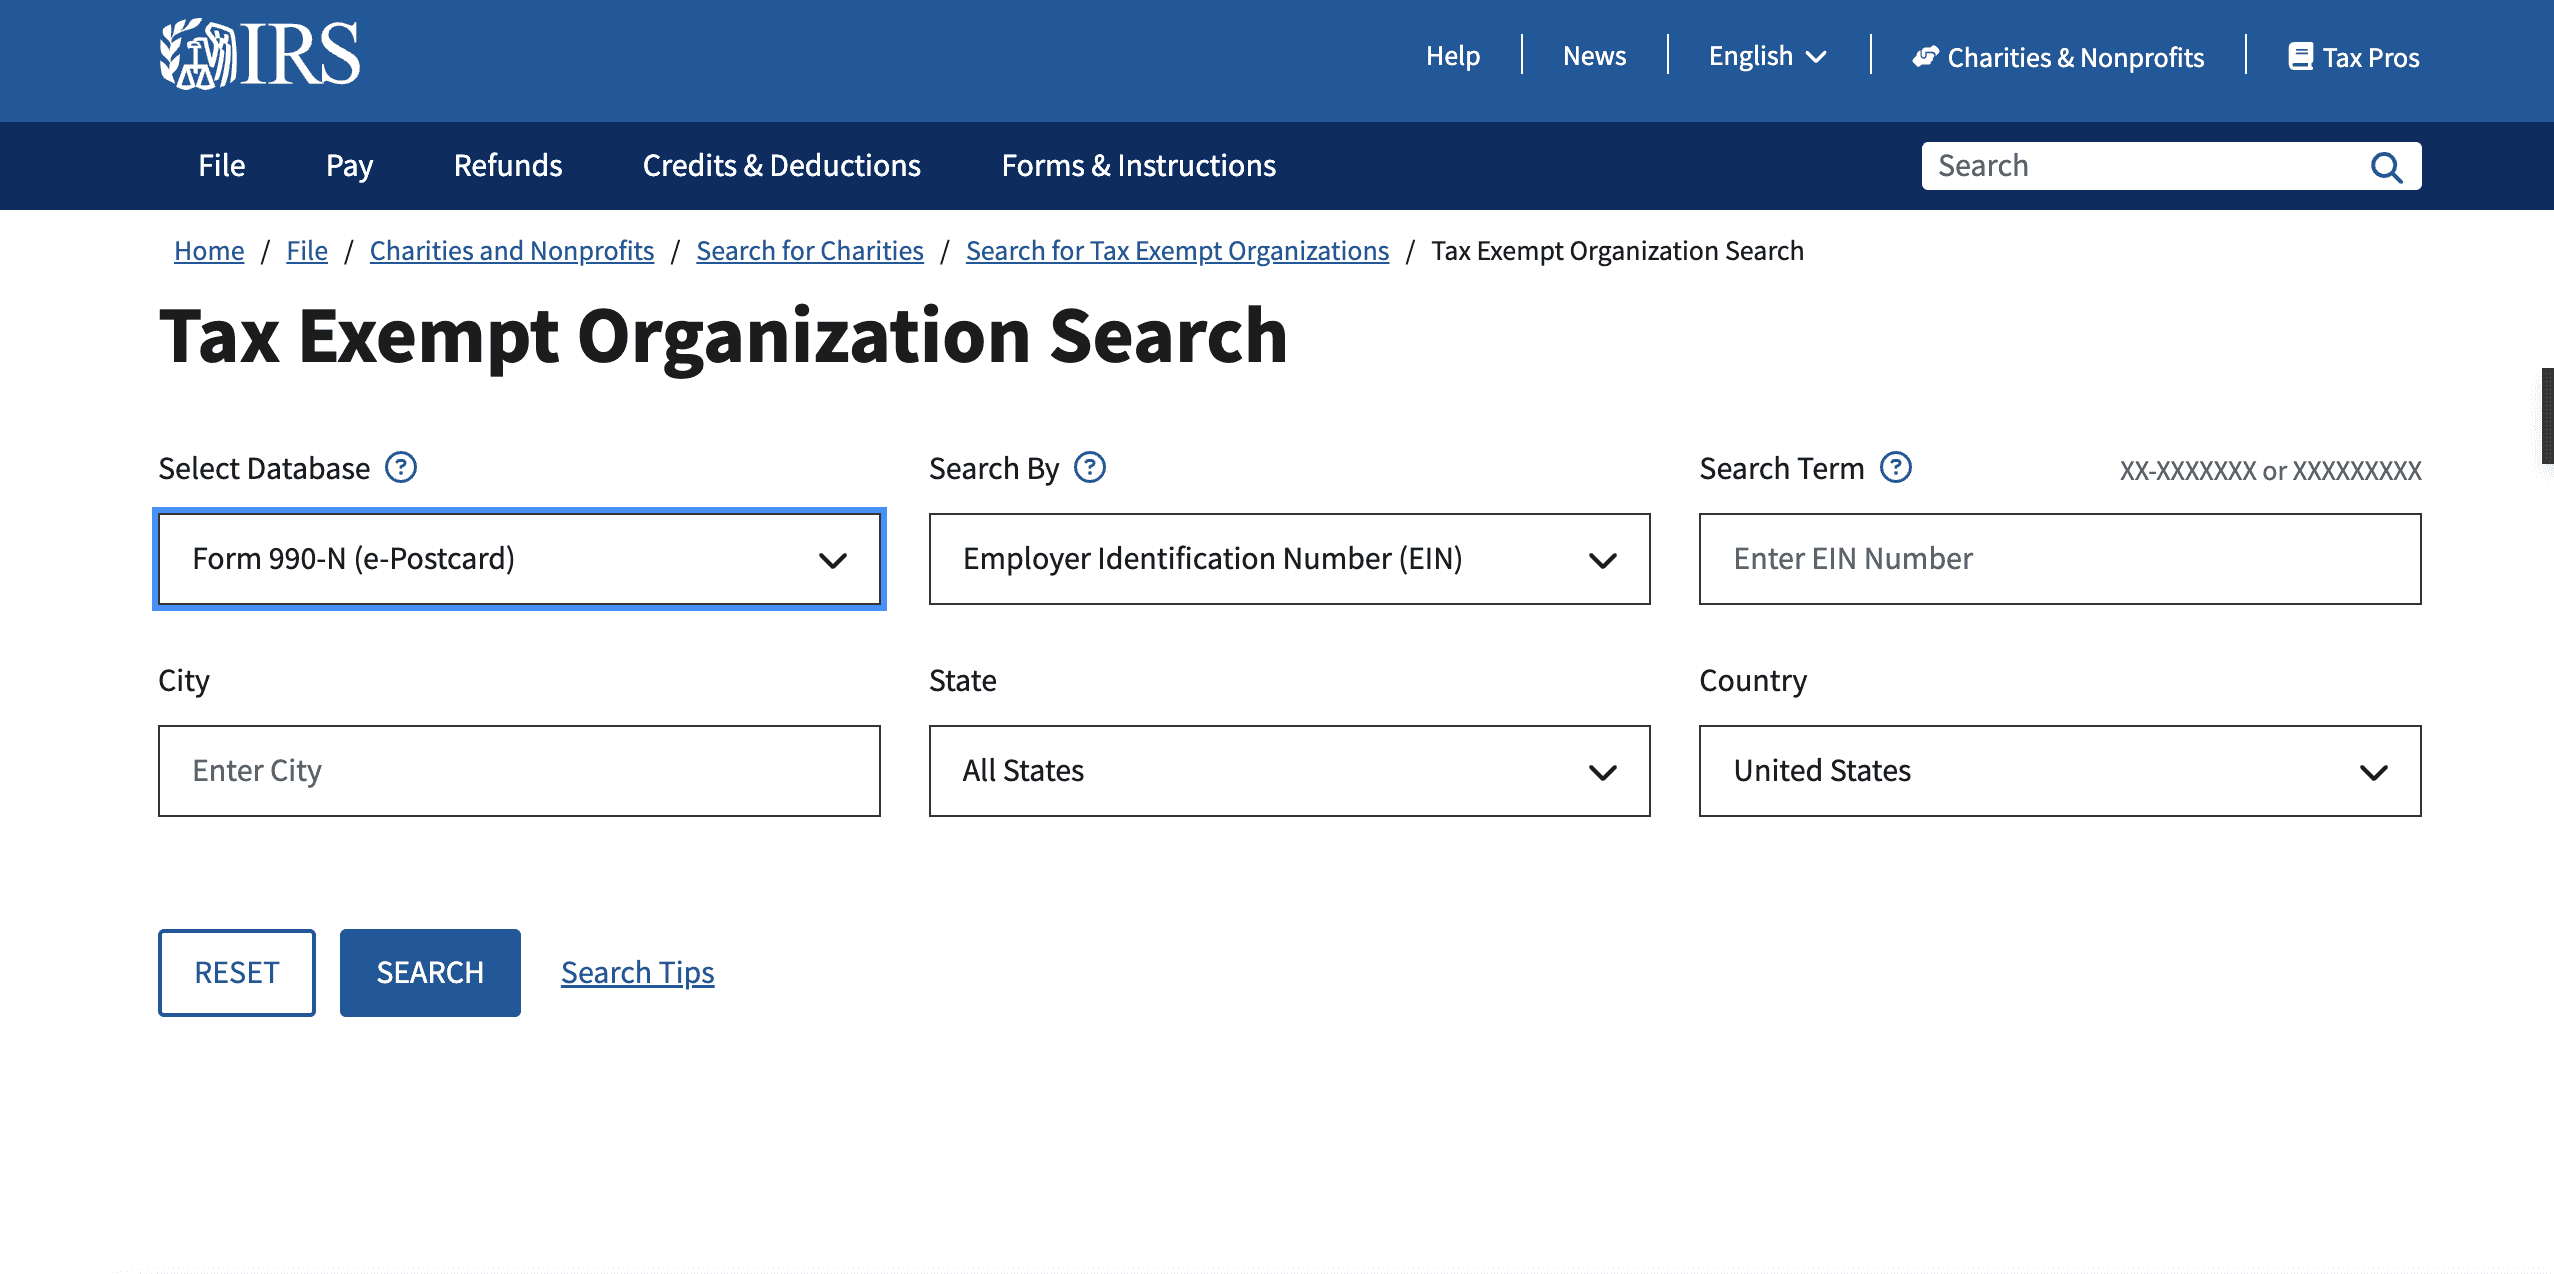This screenshot has height=1274, width=2554.
Task: Click the English language chevron
Action: (1818, 57)
